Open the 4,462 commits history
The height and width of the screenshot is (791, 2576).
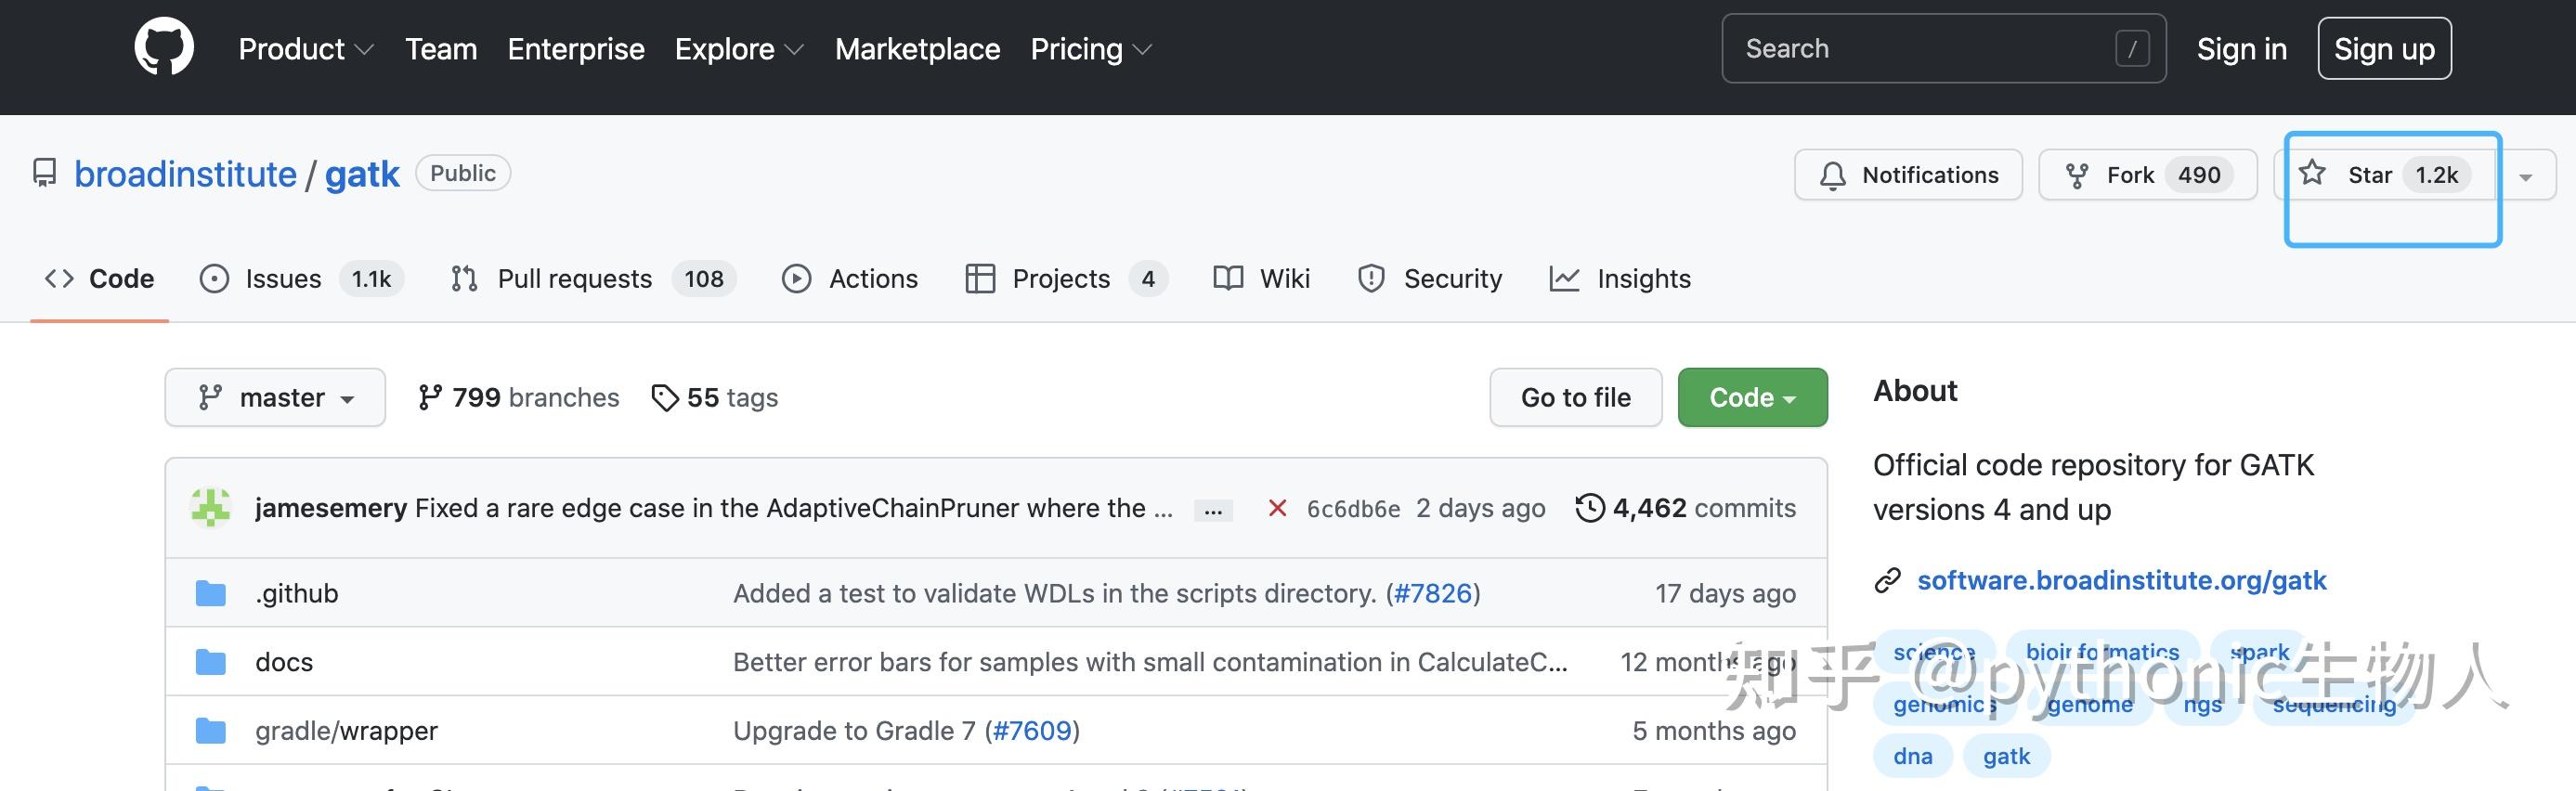[x=1685, y=508]
